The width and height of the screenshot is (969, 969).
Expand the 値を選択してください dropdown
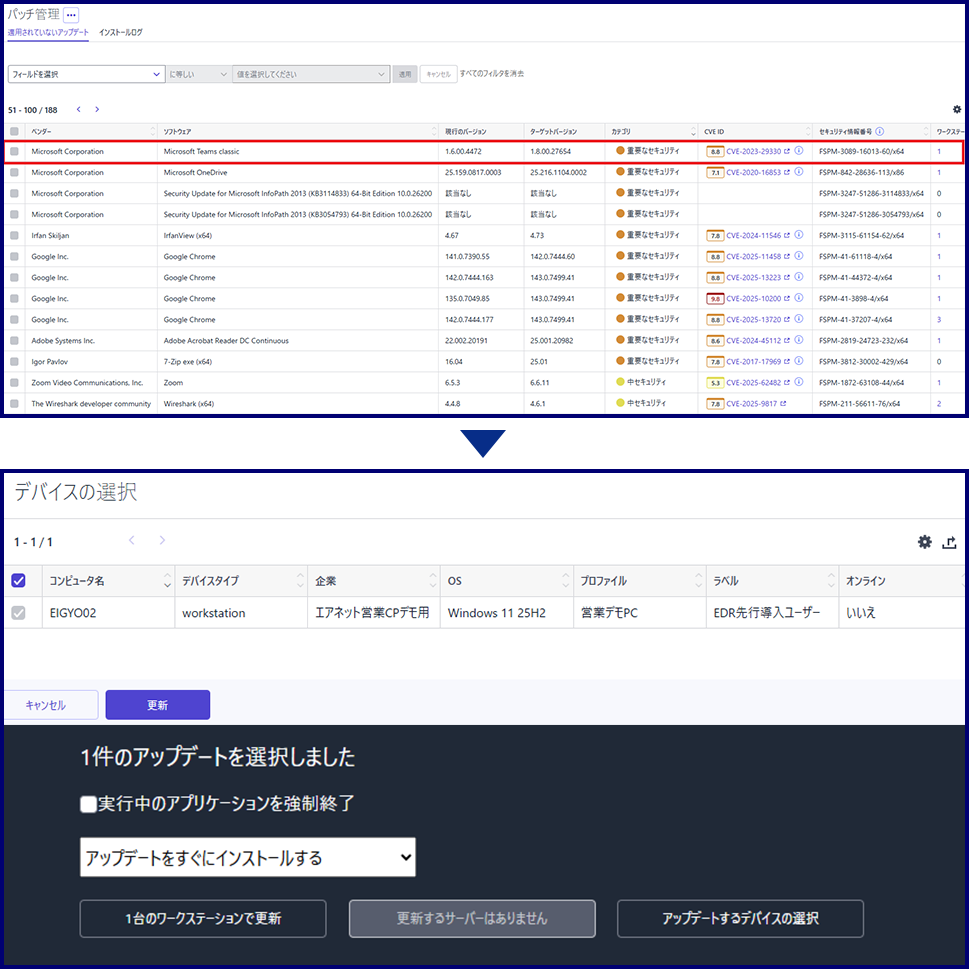pos(310,74)
